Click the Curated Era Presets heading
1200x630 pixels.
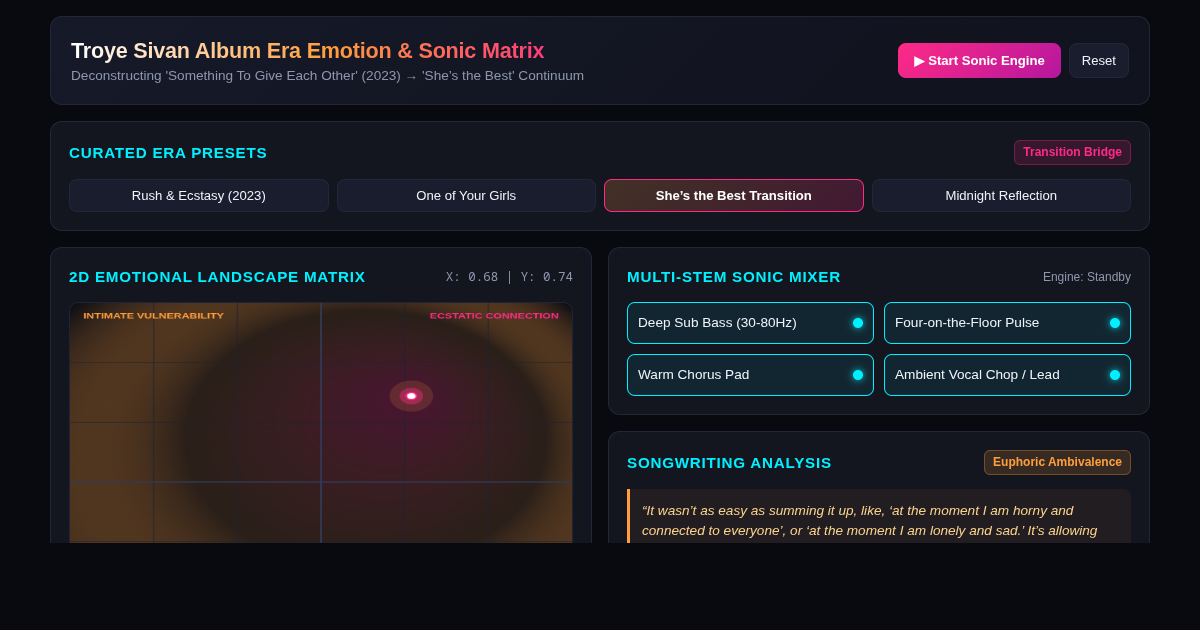(168, 152)
